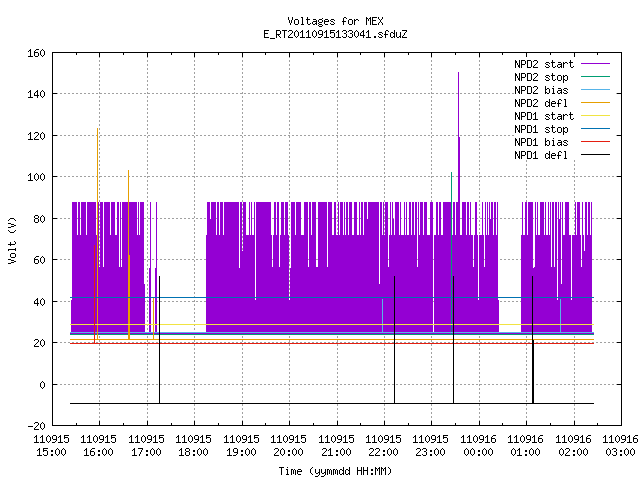The image size is (640, 480).
Task: Click the y-axis tick label 40
Action: click(39, 302)
